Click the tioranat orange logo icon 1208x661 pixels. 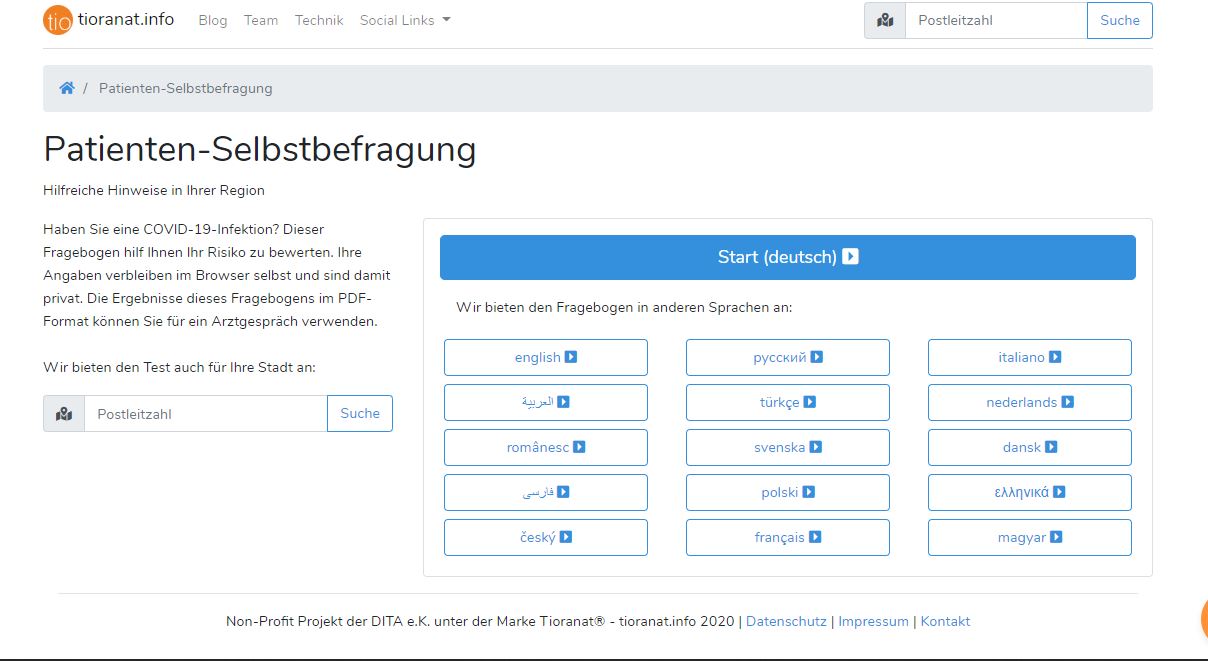[58, 20]
